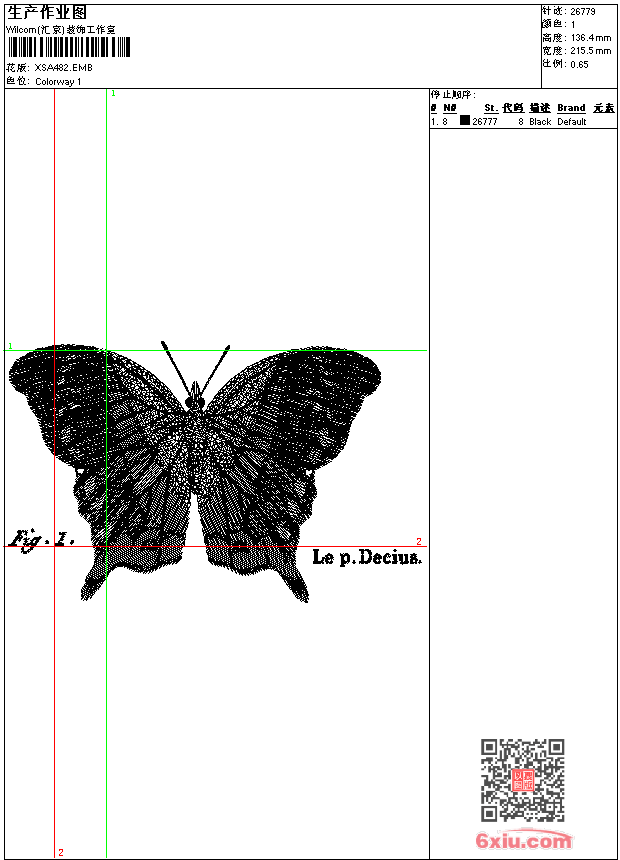Click the 'N#' column header
Screen dimensions: 620x860
click(x=450, y=108)
